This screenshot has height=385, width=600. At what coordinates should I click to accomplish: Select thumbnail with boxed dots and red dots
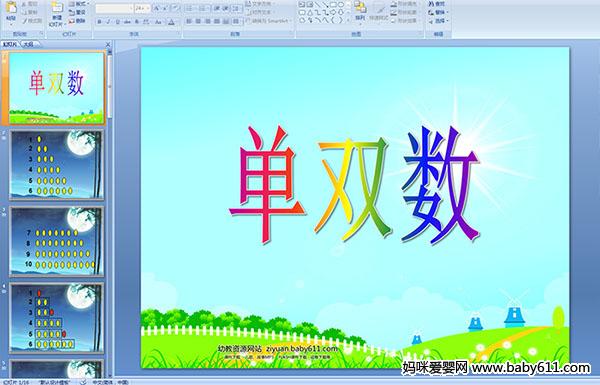(x=57, y=318)
